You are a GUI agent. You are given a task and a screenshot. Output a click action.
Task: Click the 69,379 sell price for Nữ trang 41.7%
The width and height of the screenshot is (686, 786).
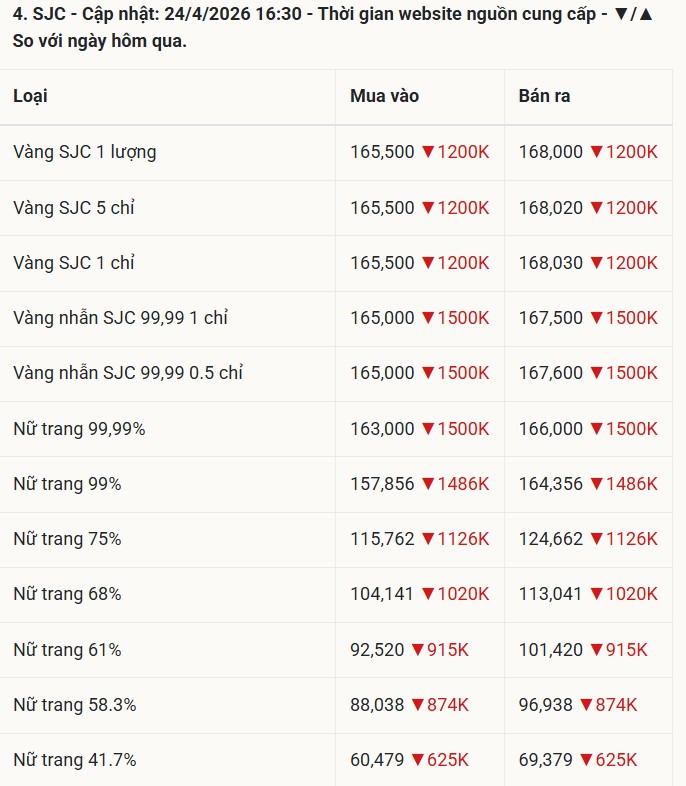pos(545,760)
